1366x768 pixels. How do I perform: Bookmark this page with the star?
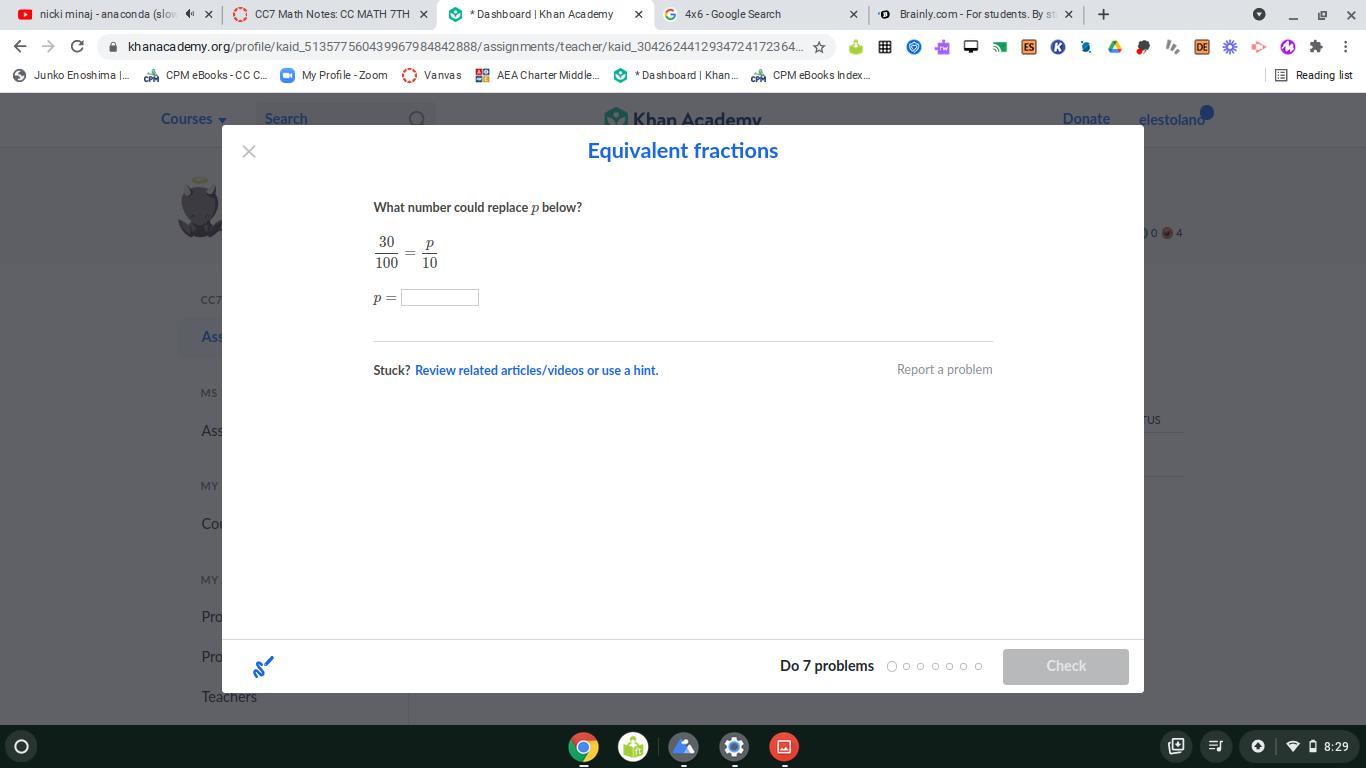click(819, 47)
